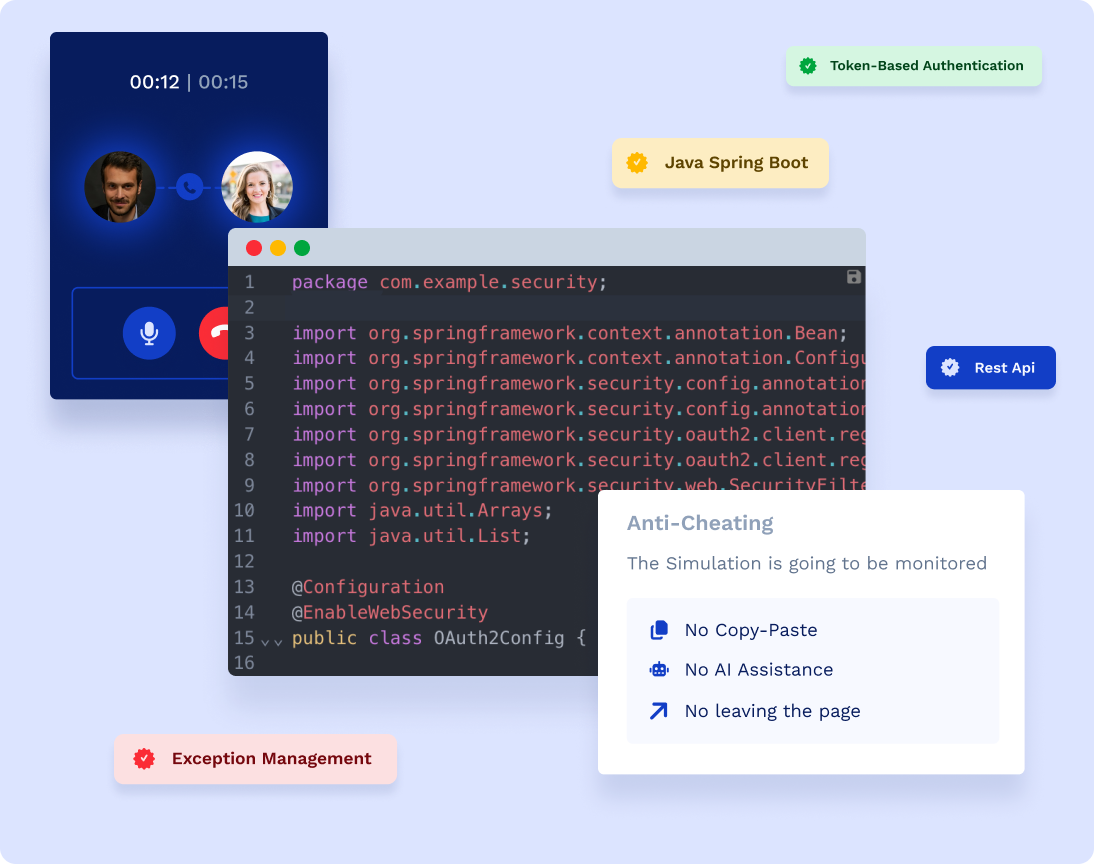Click the green maximize dot on code window

tap(302, 248)
